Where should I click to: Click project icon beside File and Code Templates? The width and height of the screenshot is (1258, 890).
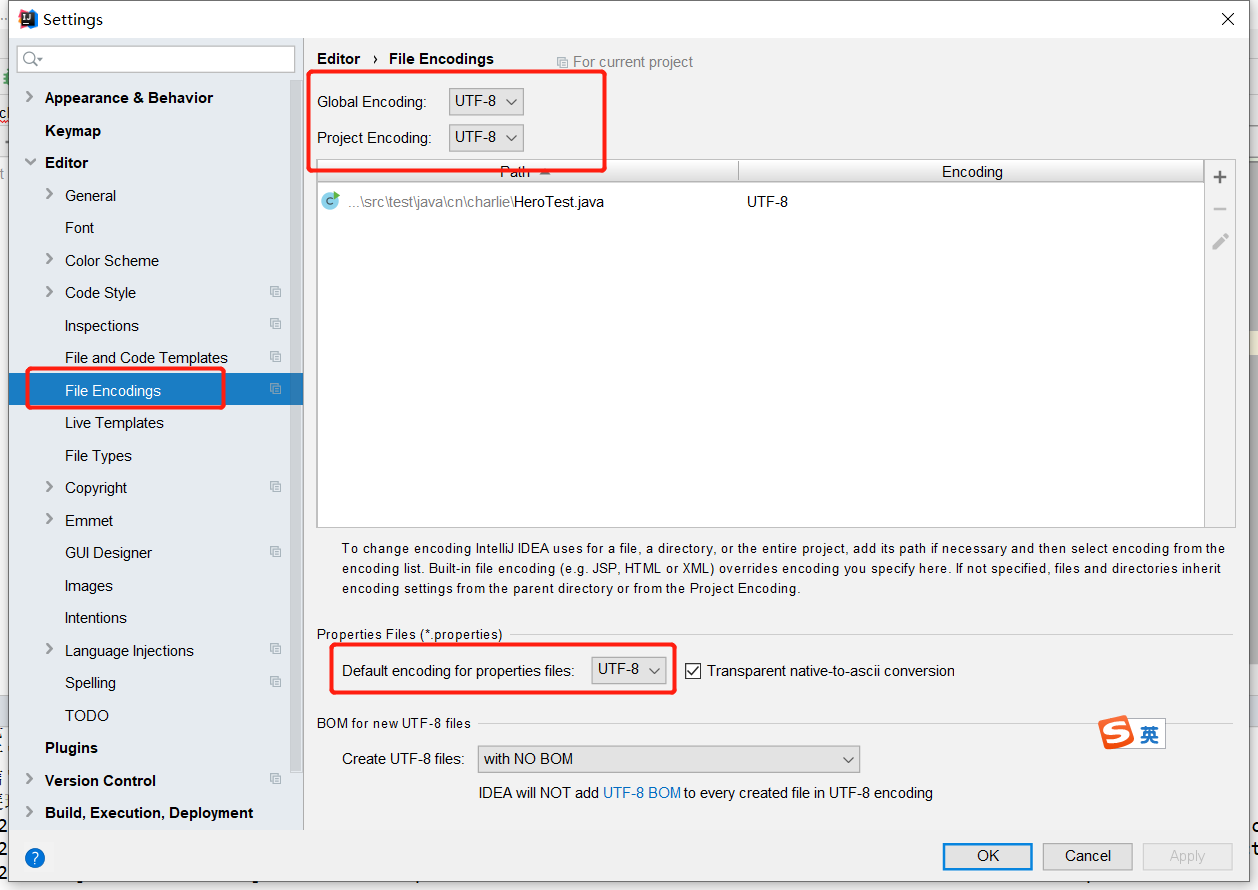coord(275,357)
